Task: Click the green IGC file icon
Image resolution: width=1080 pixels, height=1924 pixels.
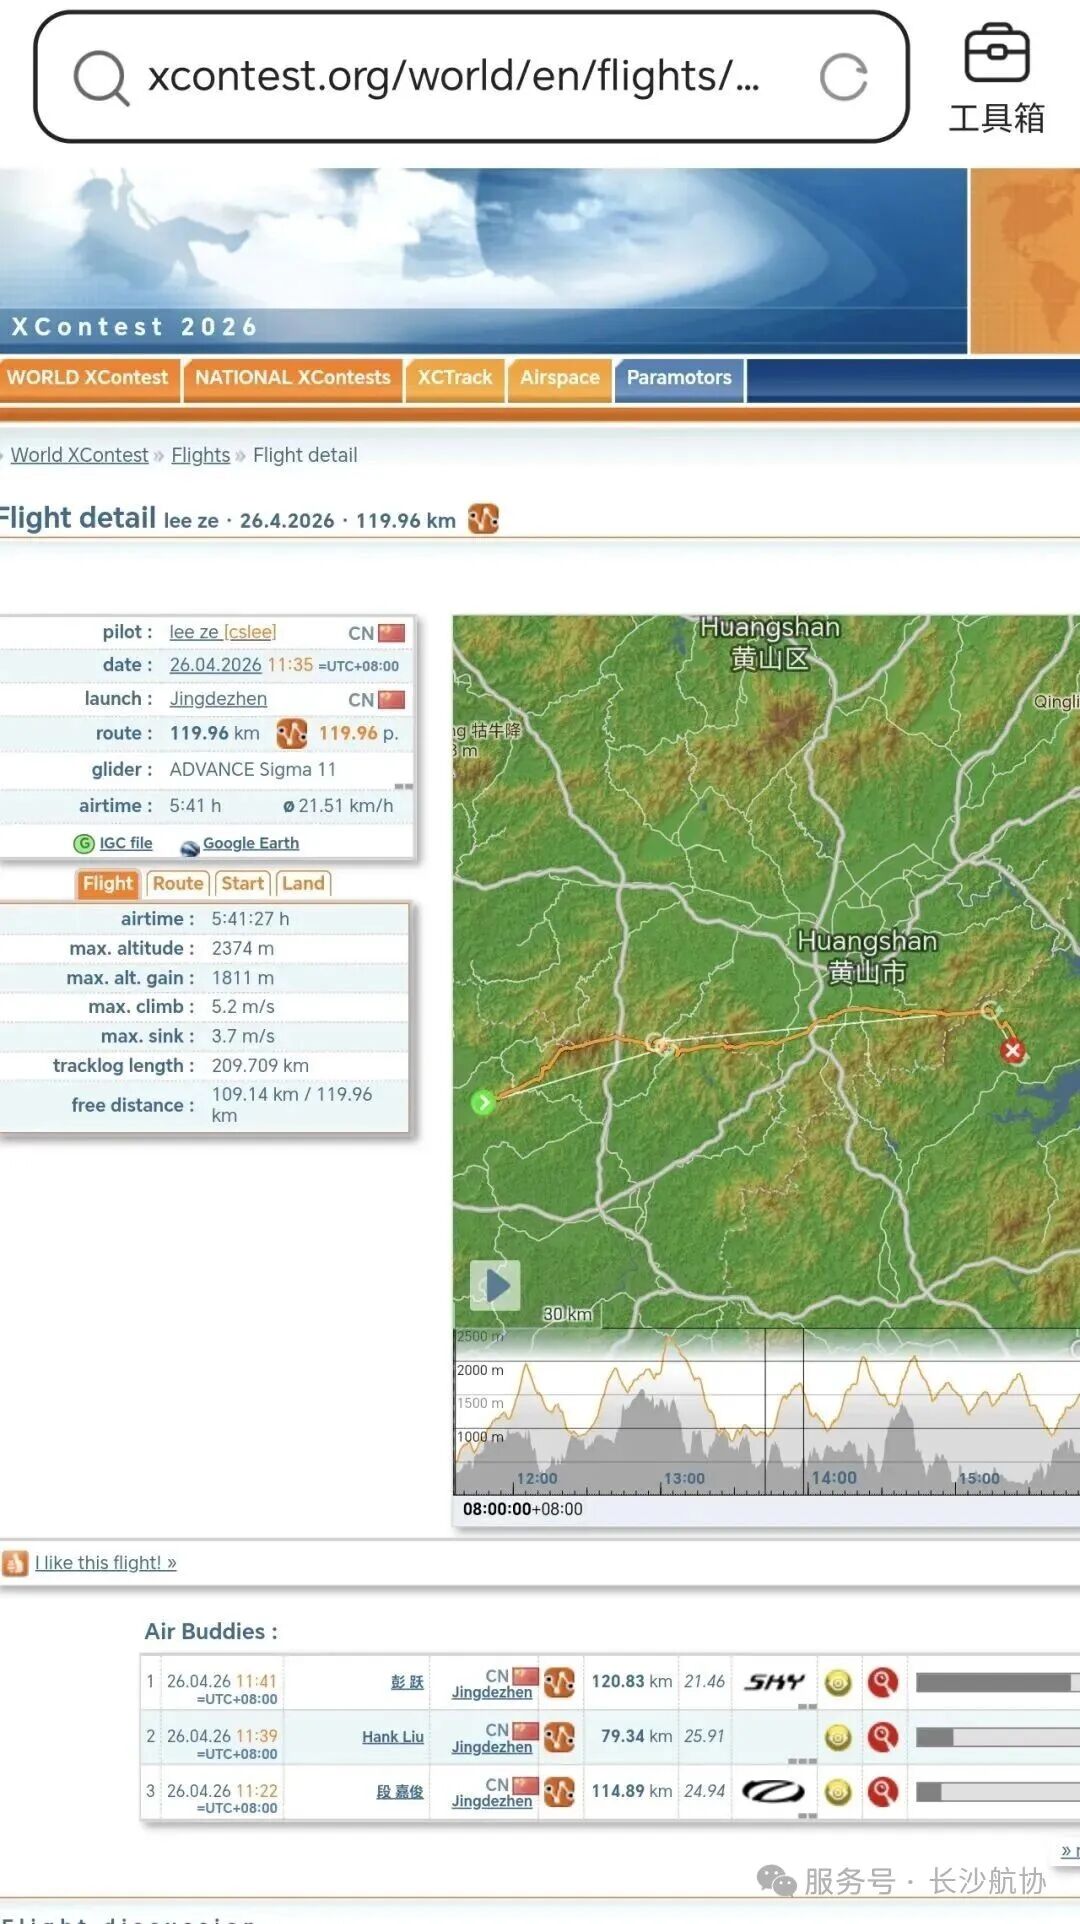Action: coord(84,844)
